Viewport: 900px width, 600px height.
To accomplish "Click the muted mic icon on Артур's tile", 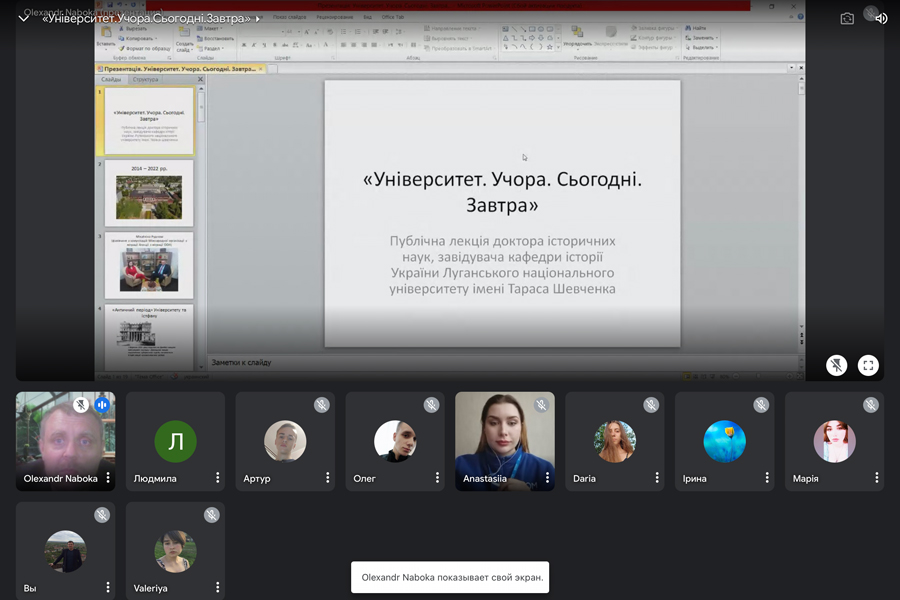I will 321,405.
